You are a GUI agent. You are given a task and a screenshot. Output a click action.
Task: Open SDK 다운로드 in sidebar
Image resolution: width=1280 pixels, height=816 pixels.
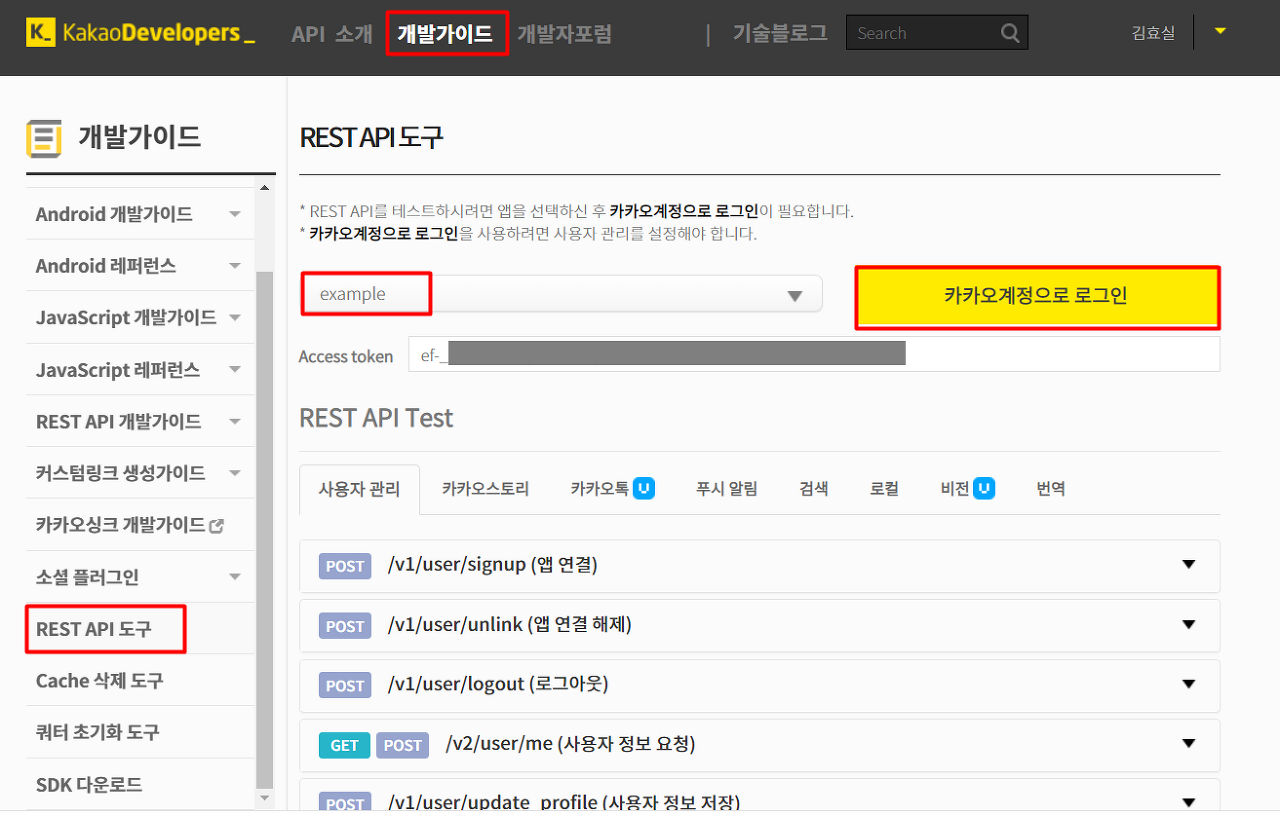pos(89,785)
